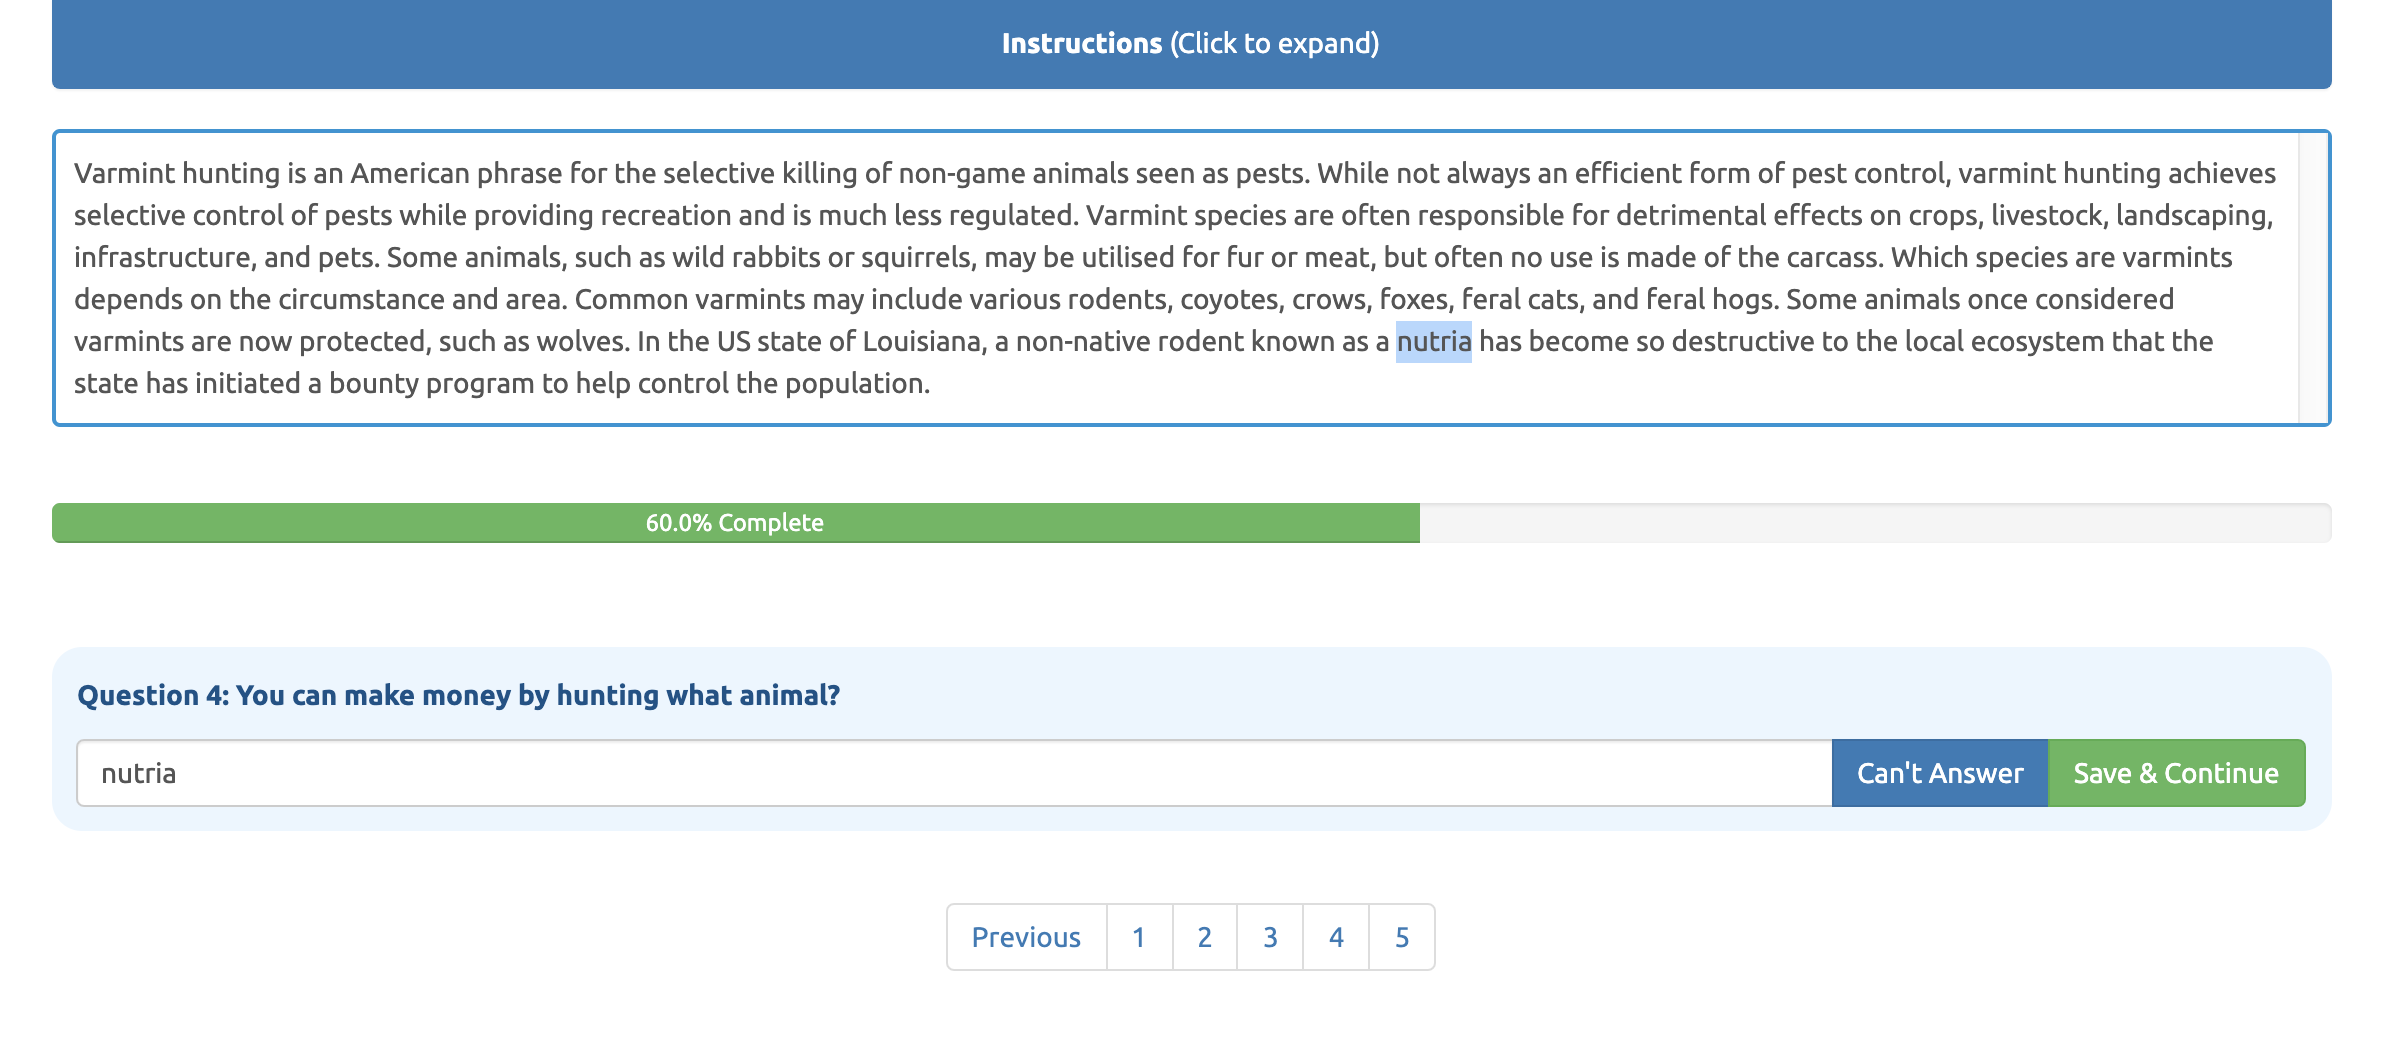
Task: Click the word Louisiana in the passage
Action: 922,342
